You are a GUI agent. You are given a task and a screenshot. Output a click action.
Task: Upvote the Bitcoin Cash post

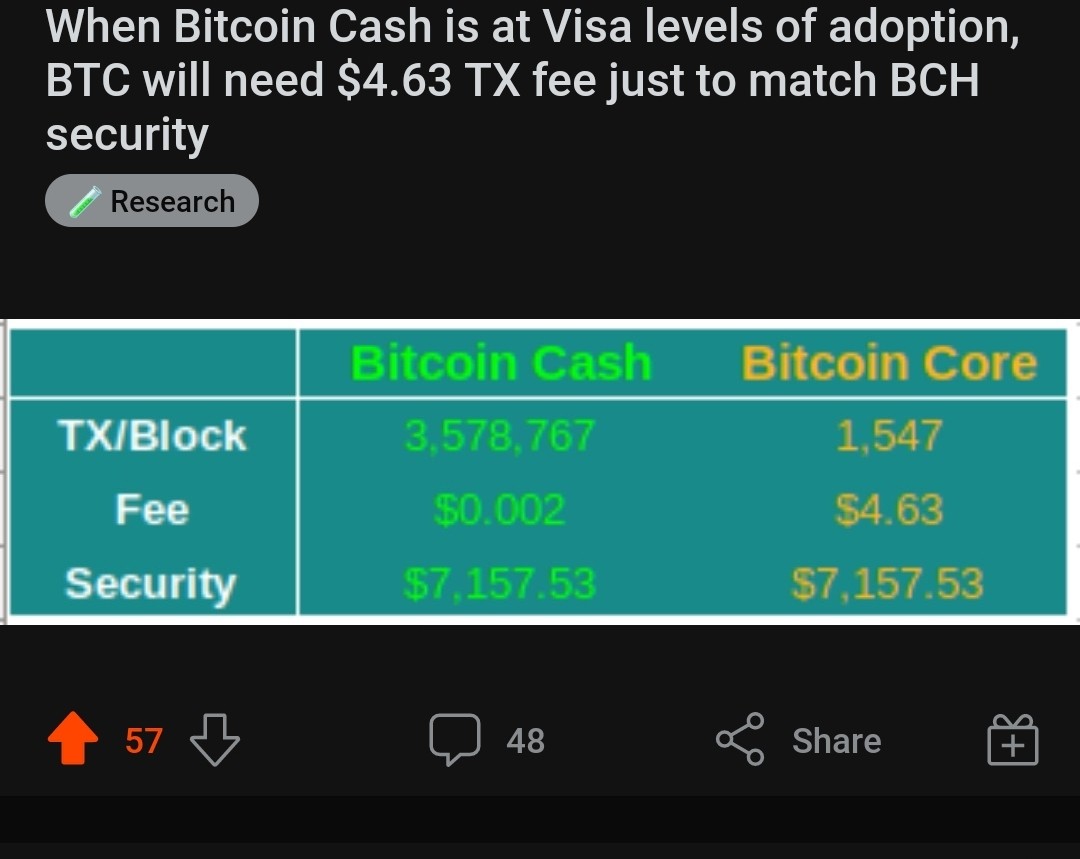point(73,738)
